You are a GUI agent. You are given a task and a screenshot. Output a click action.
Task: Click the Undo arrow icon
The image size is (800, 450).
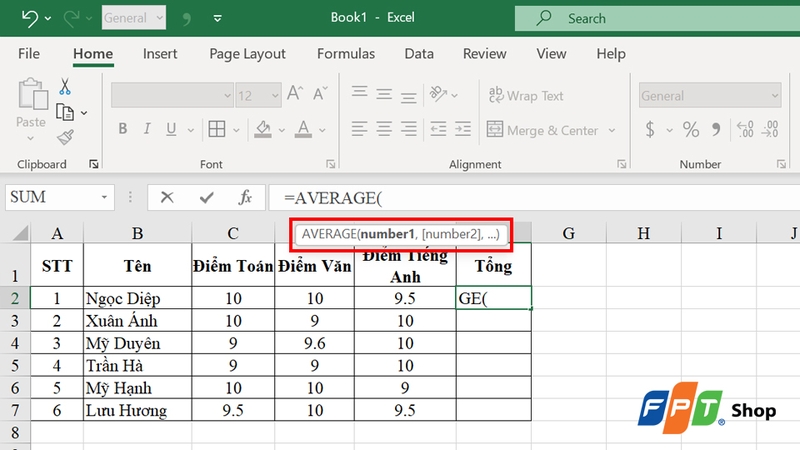click(30, 18)
